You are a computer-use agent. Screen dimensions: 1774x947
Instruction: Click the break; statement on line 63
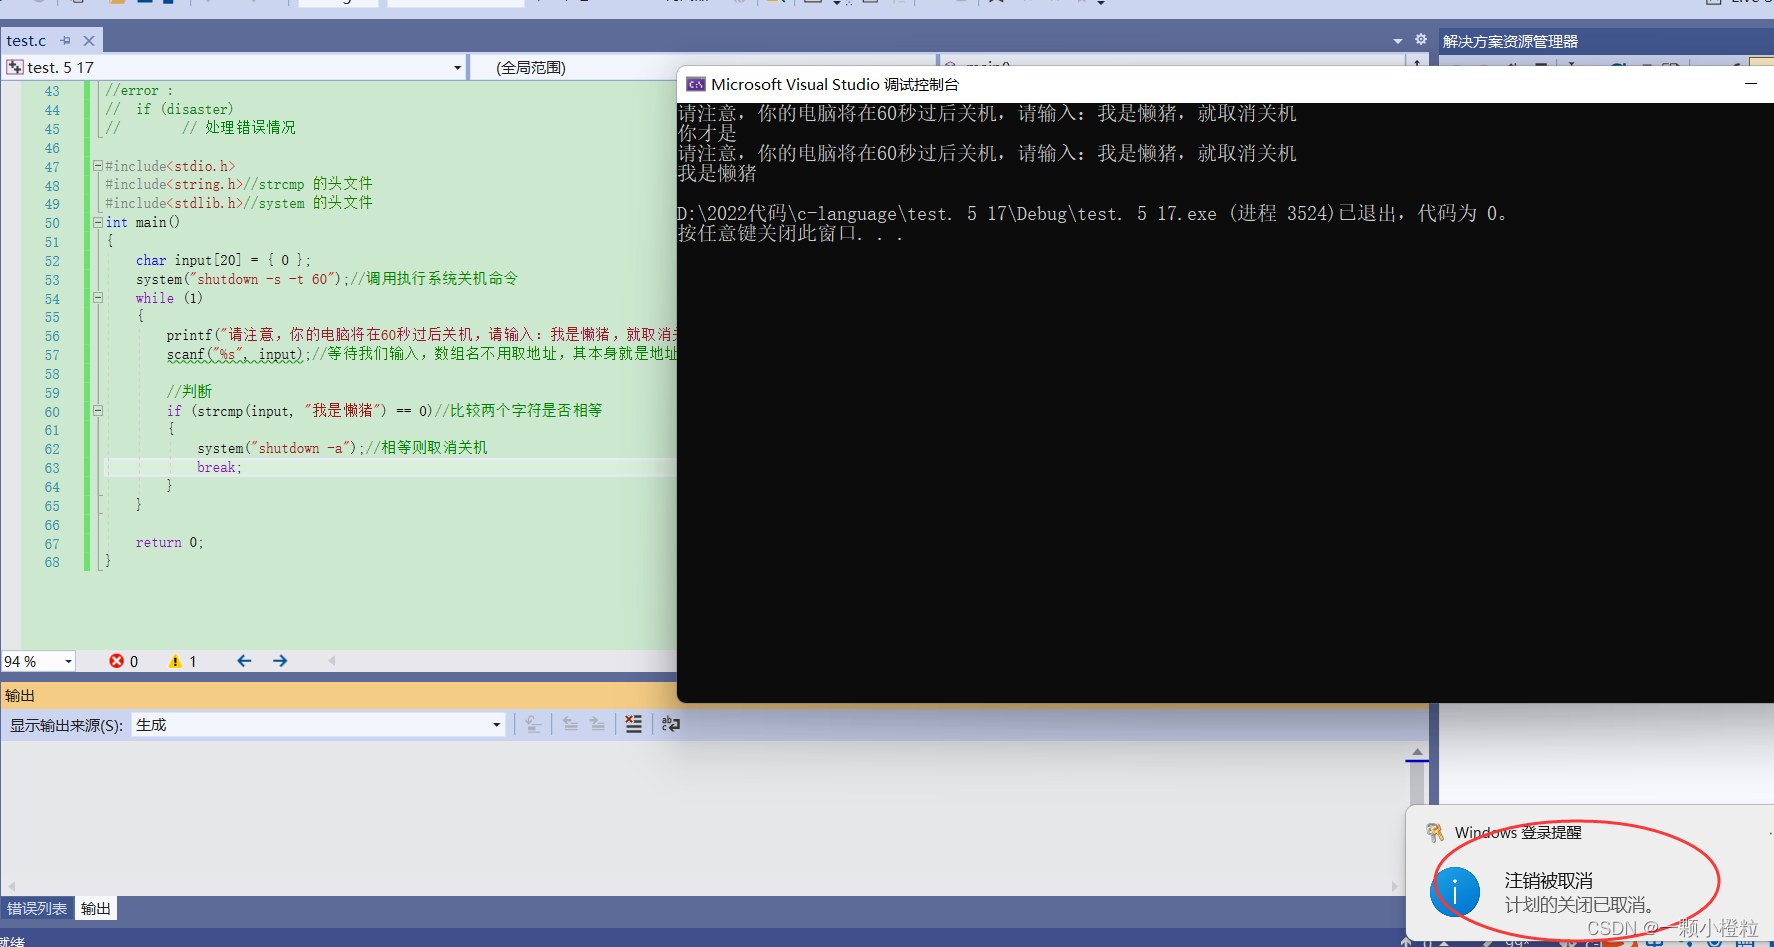tap(219, 467)
